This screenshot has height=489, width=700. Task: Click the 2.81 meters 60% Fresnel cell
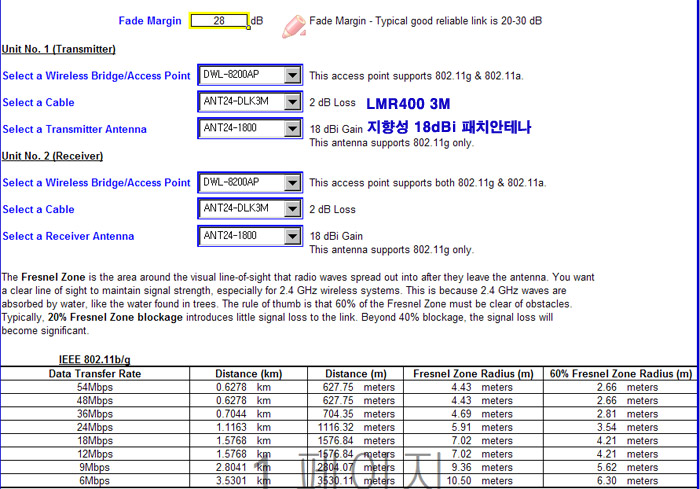[621, 414]
